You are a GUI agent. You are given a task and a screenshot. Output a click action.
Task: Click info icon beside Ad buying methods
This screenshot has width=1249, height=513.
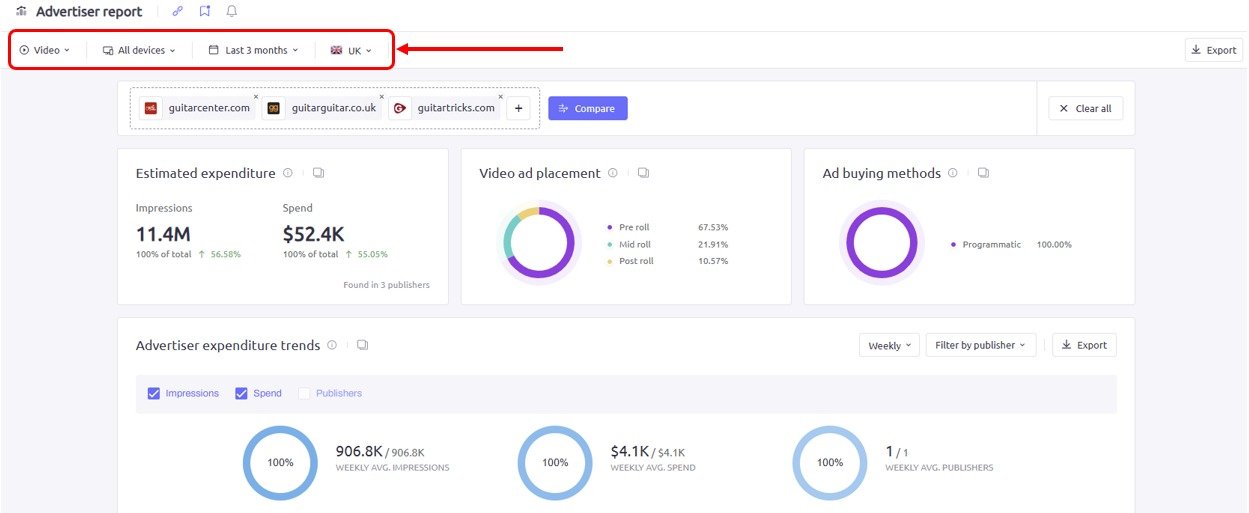953,173
